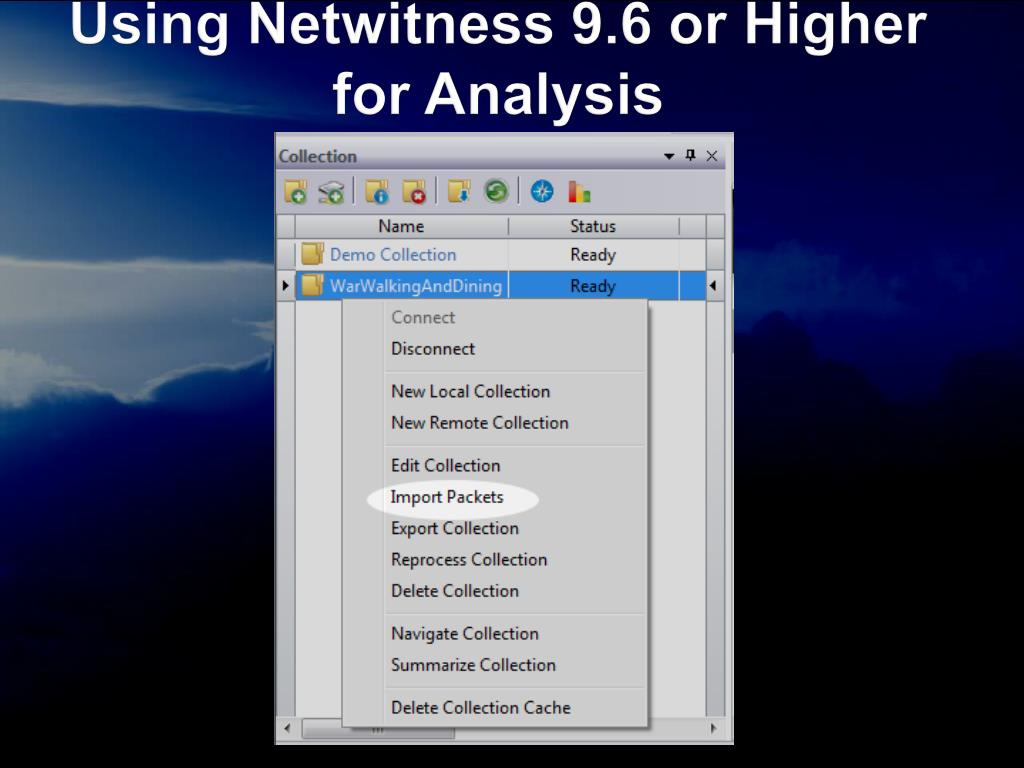Screen dimensions: 1024x768
Task: Click the collection info folder icon
Action: (377, 192)
